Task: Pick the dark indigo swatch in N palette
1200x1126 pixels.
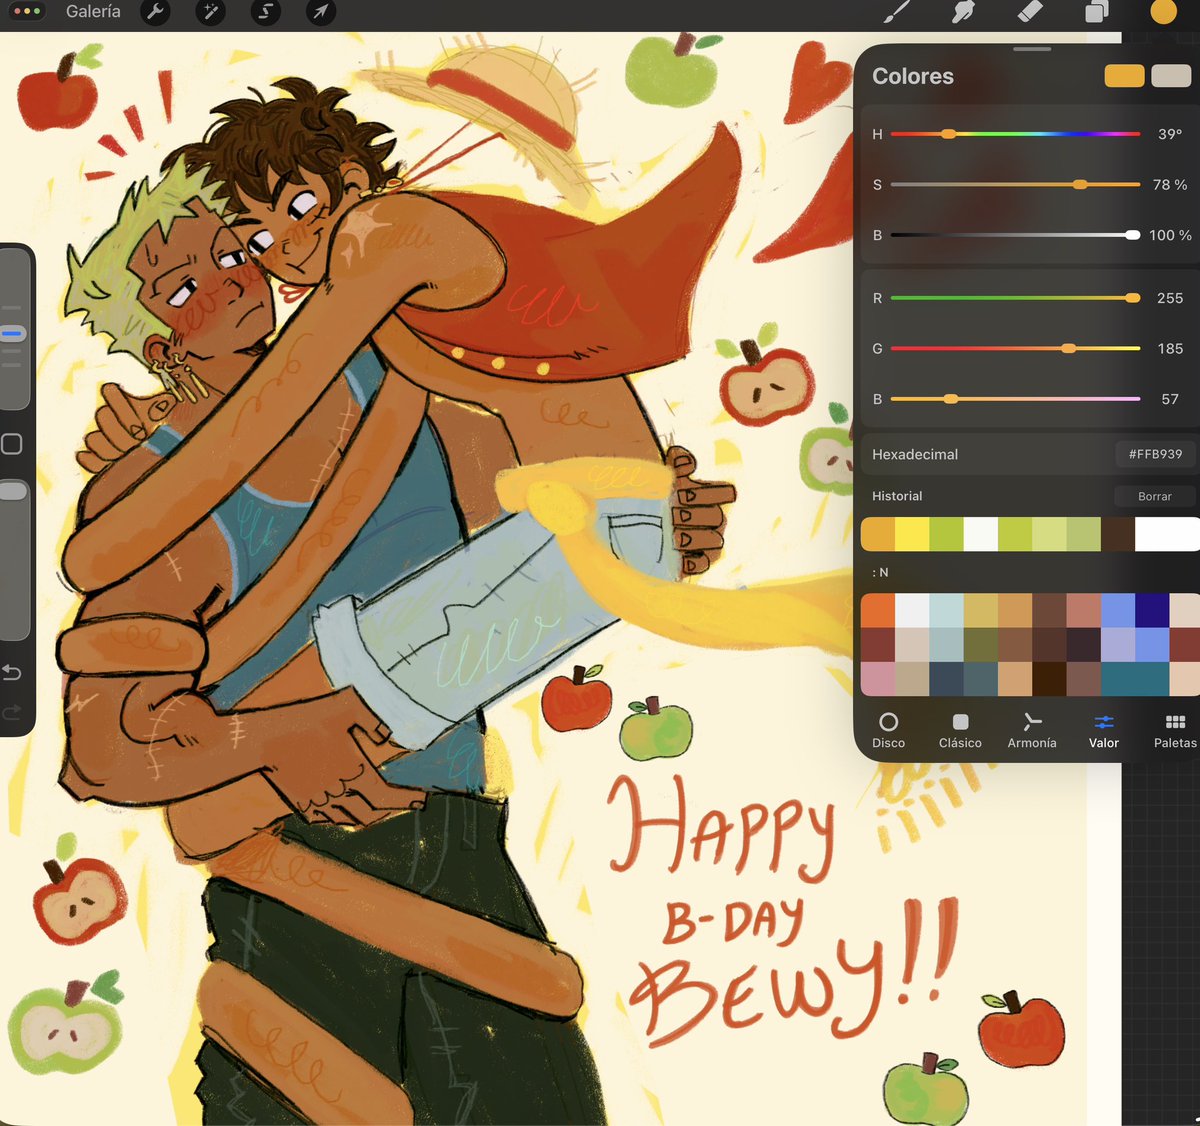Action: 1152,610
